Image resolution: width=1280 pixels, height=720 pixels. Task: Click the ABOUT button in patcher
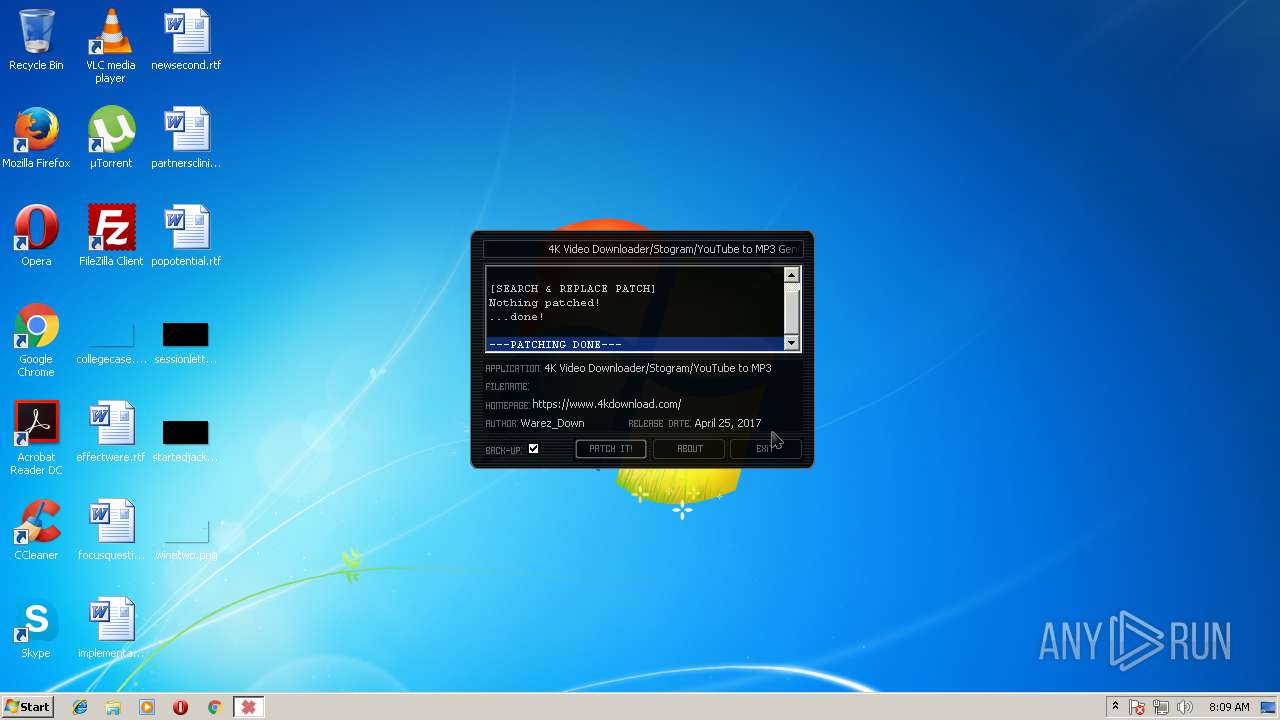pos(689,449)
